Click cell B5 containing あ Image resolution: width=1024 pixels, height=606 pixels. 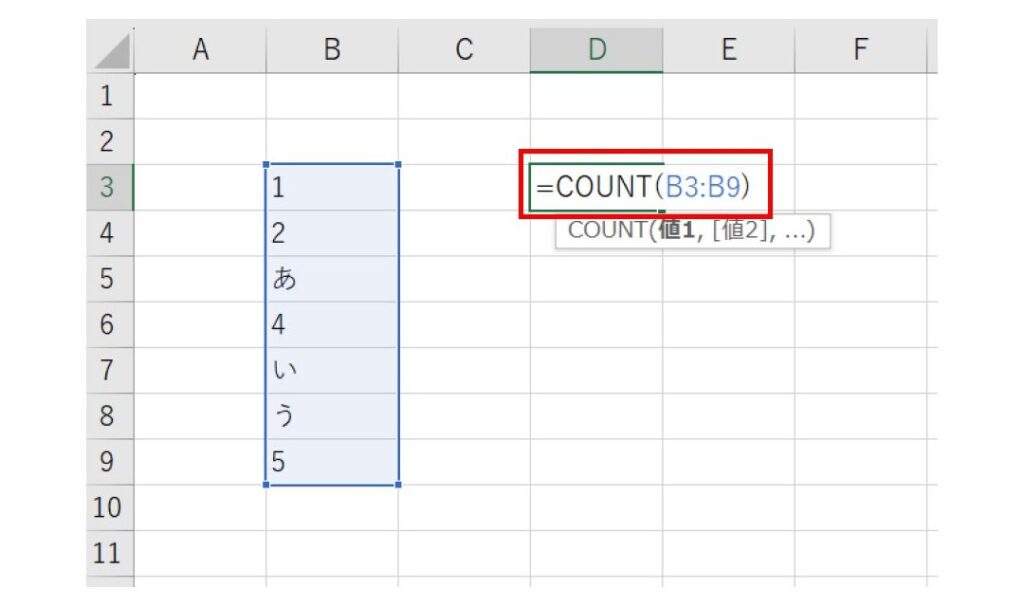pos(332,279)
